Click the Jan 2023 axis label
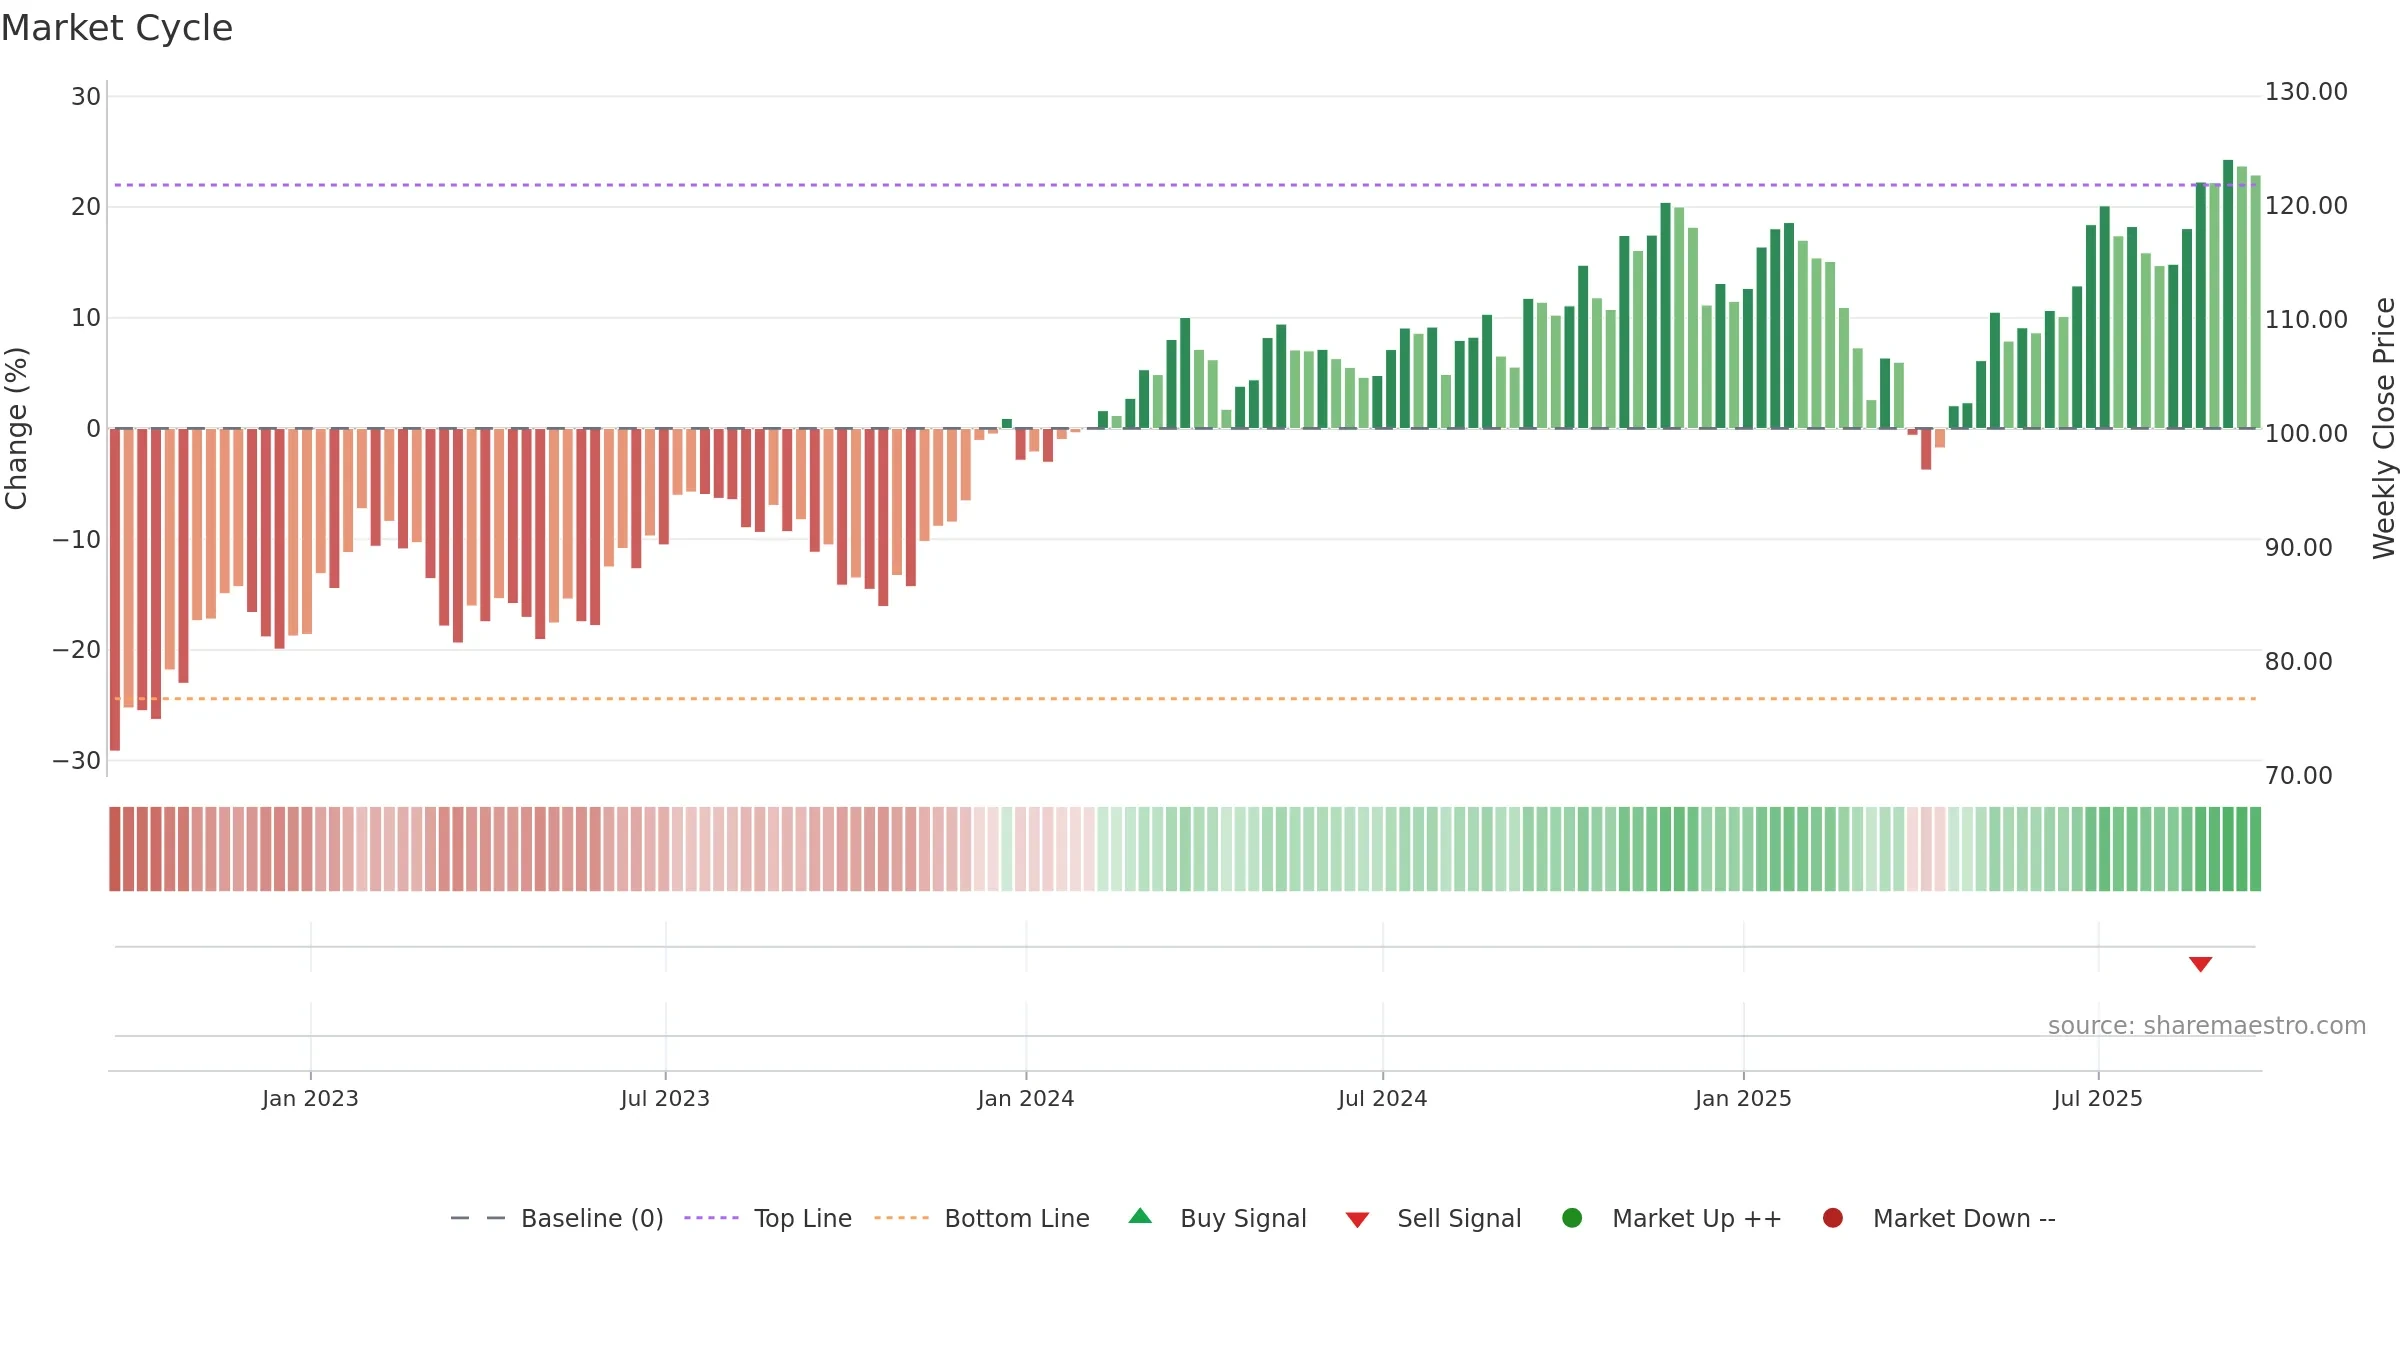 (310, 1098)
